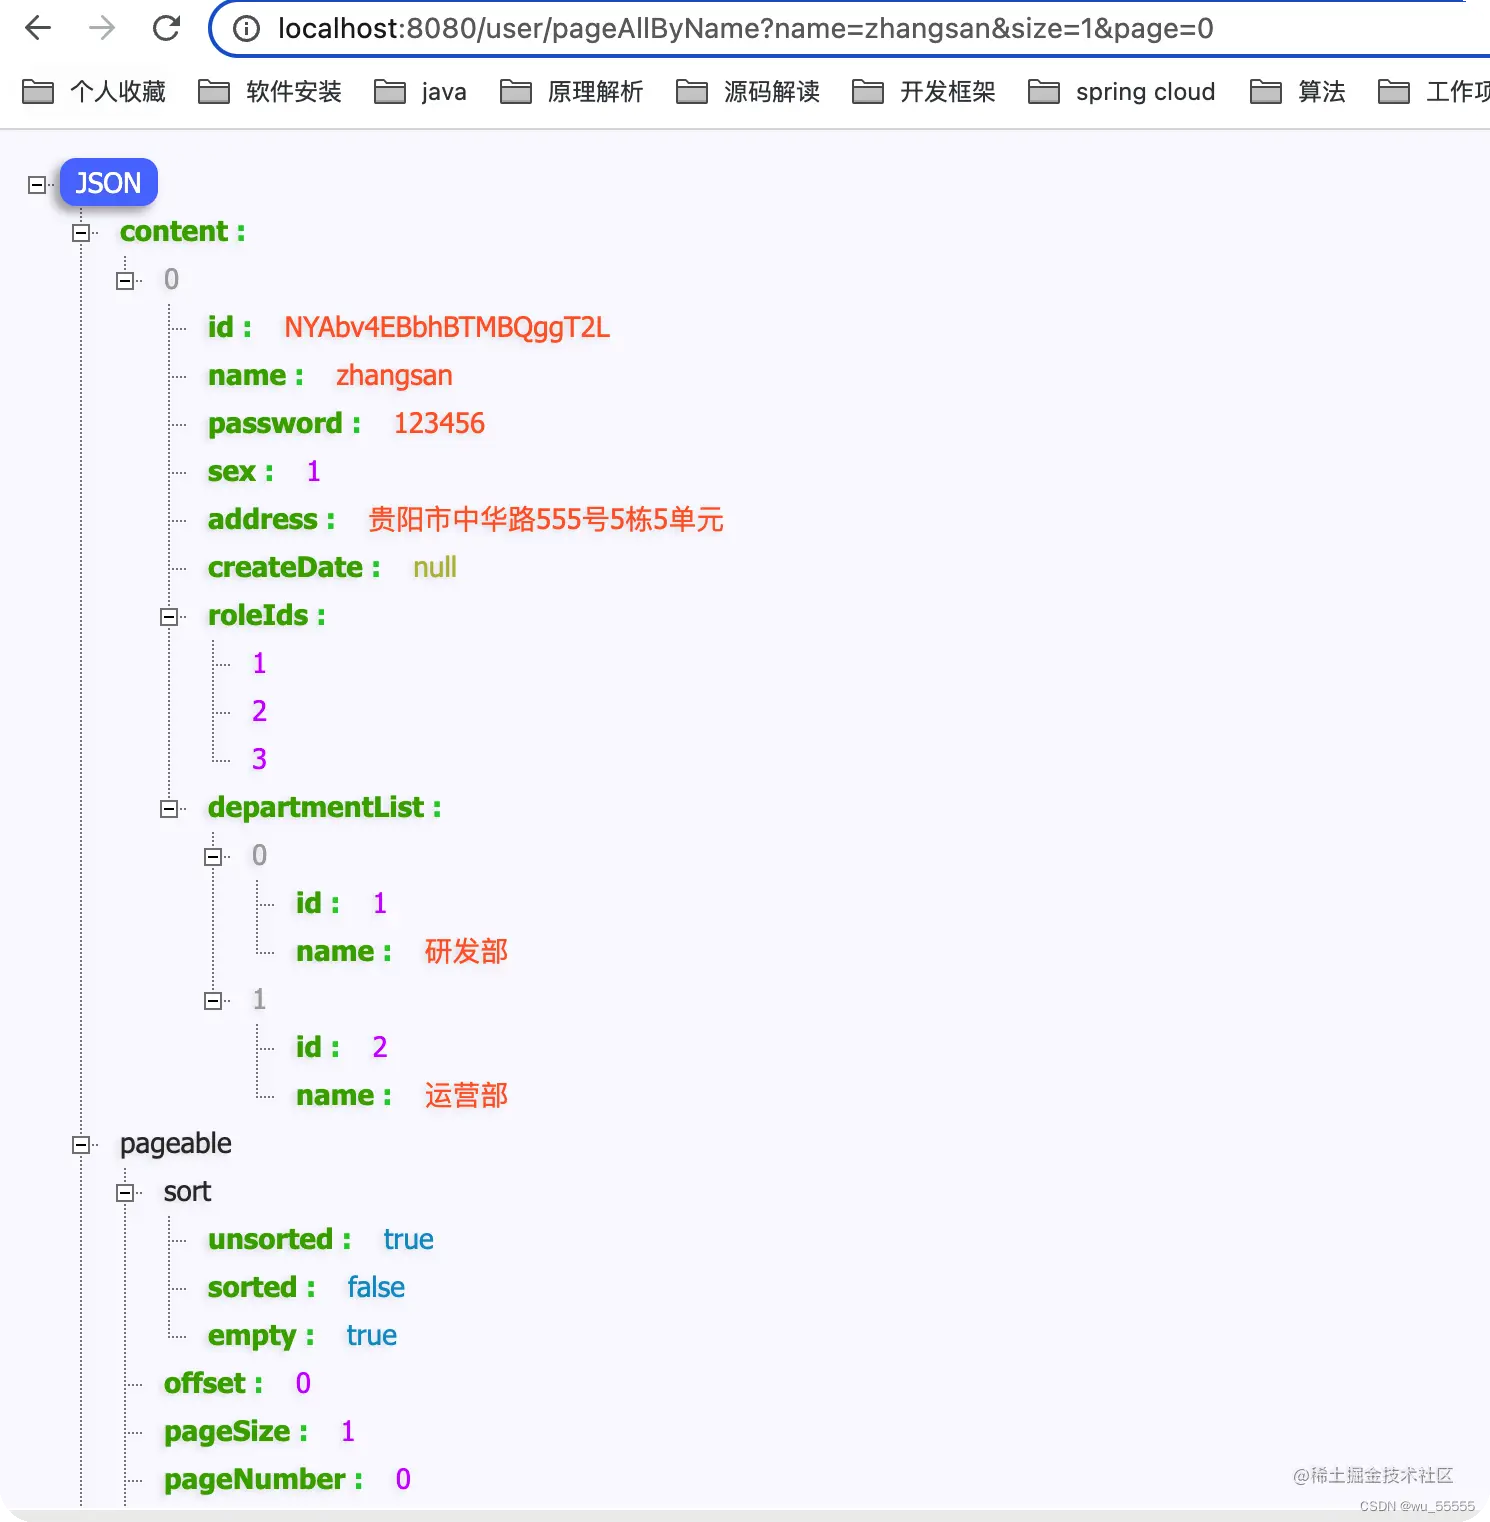Click the blue JSON root badge

(107, 182)
